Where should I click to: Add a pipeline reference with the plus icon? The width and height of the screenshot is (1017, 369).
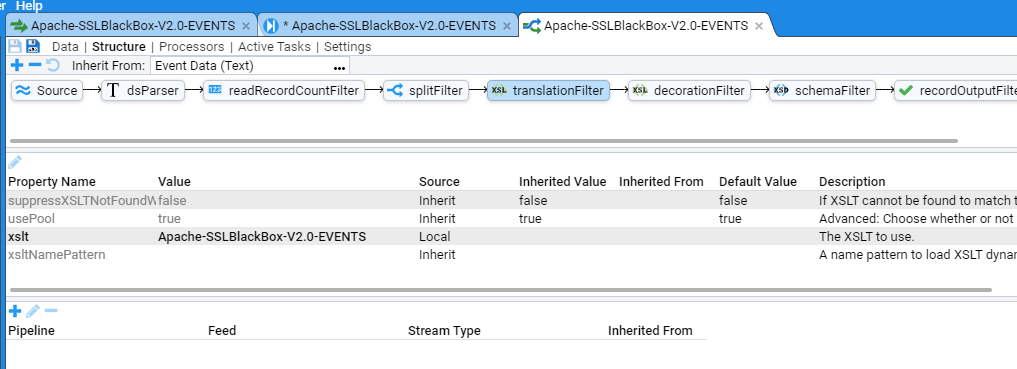(x=14, y=311)
